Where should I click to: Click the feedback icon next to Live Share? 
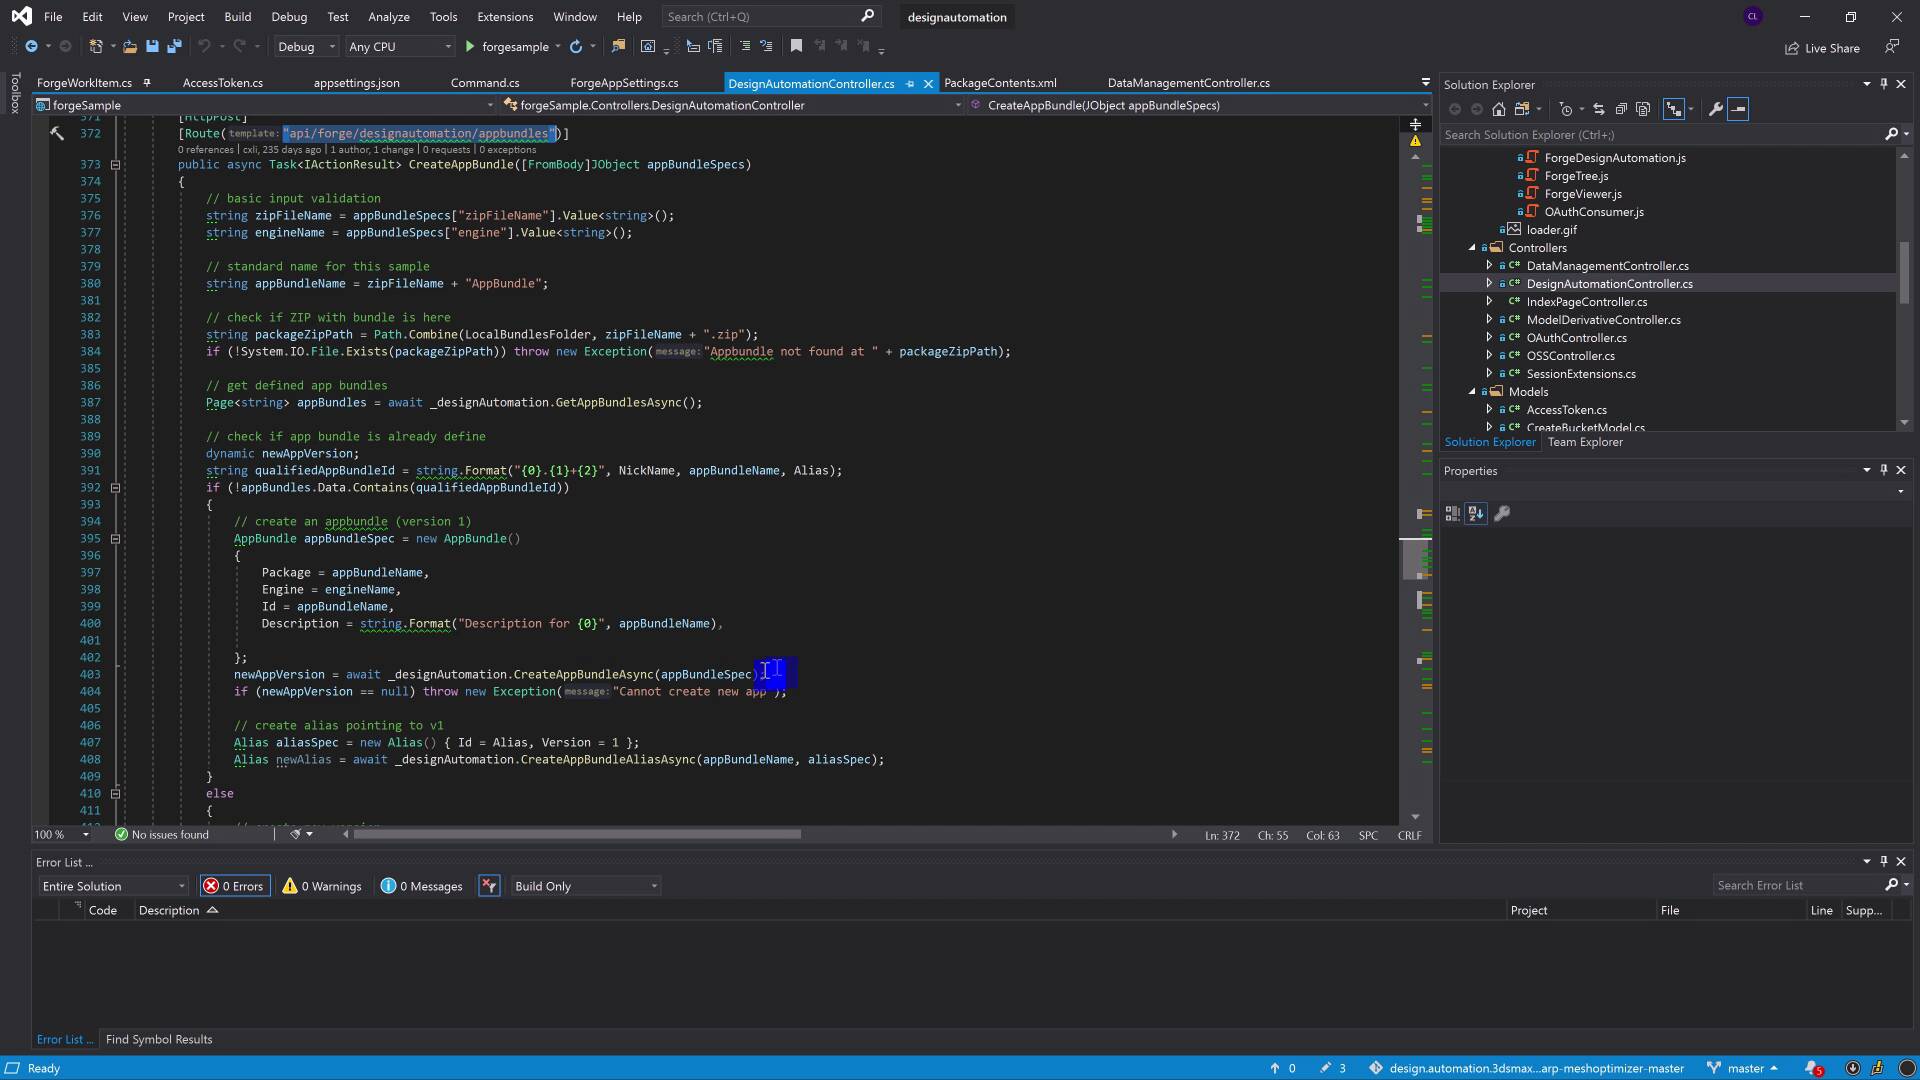click(x=1892, y=47)
